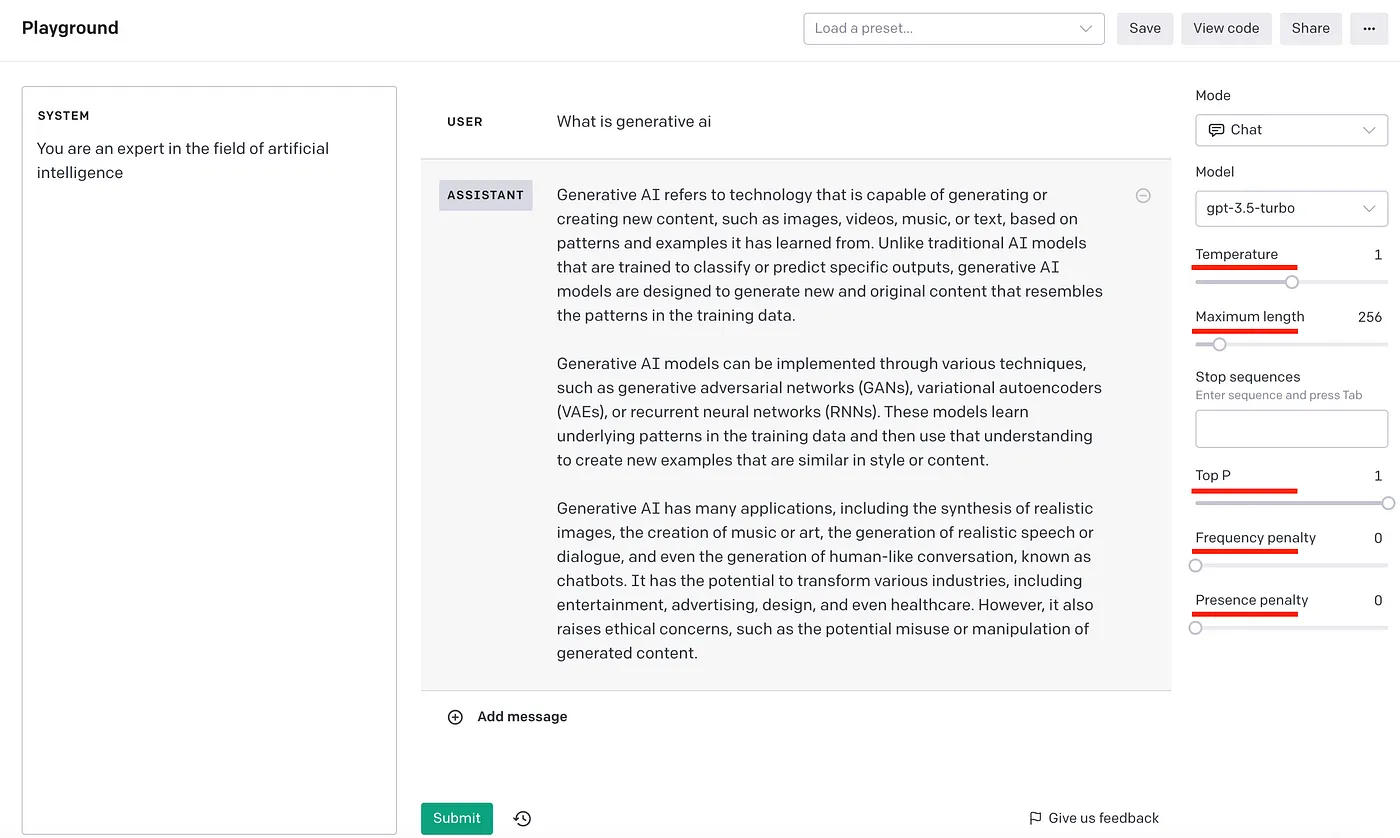Click the Stop sequences label
This screenshot has height=838, width=1400.
1248,377
